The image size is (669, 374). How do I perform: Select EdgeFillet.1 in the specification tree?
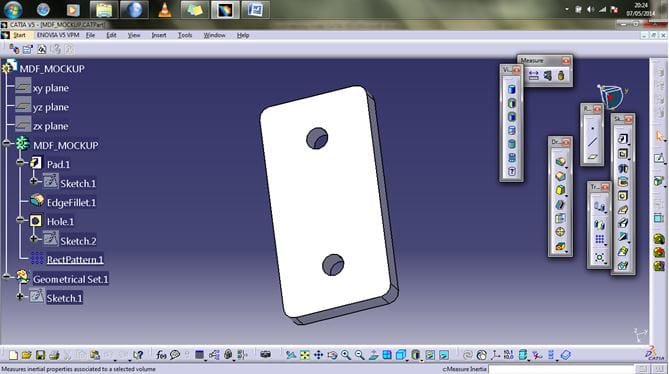[x=71, y=203]
